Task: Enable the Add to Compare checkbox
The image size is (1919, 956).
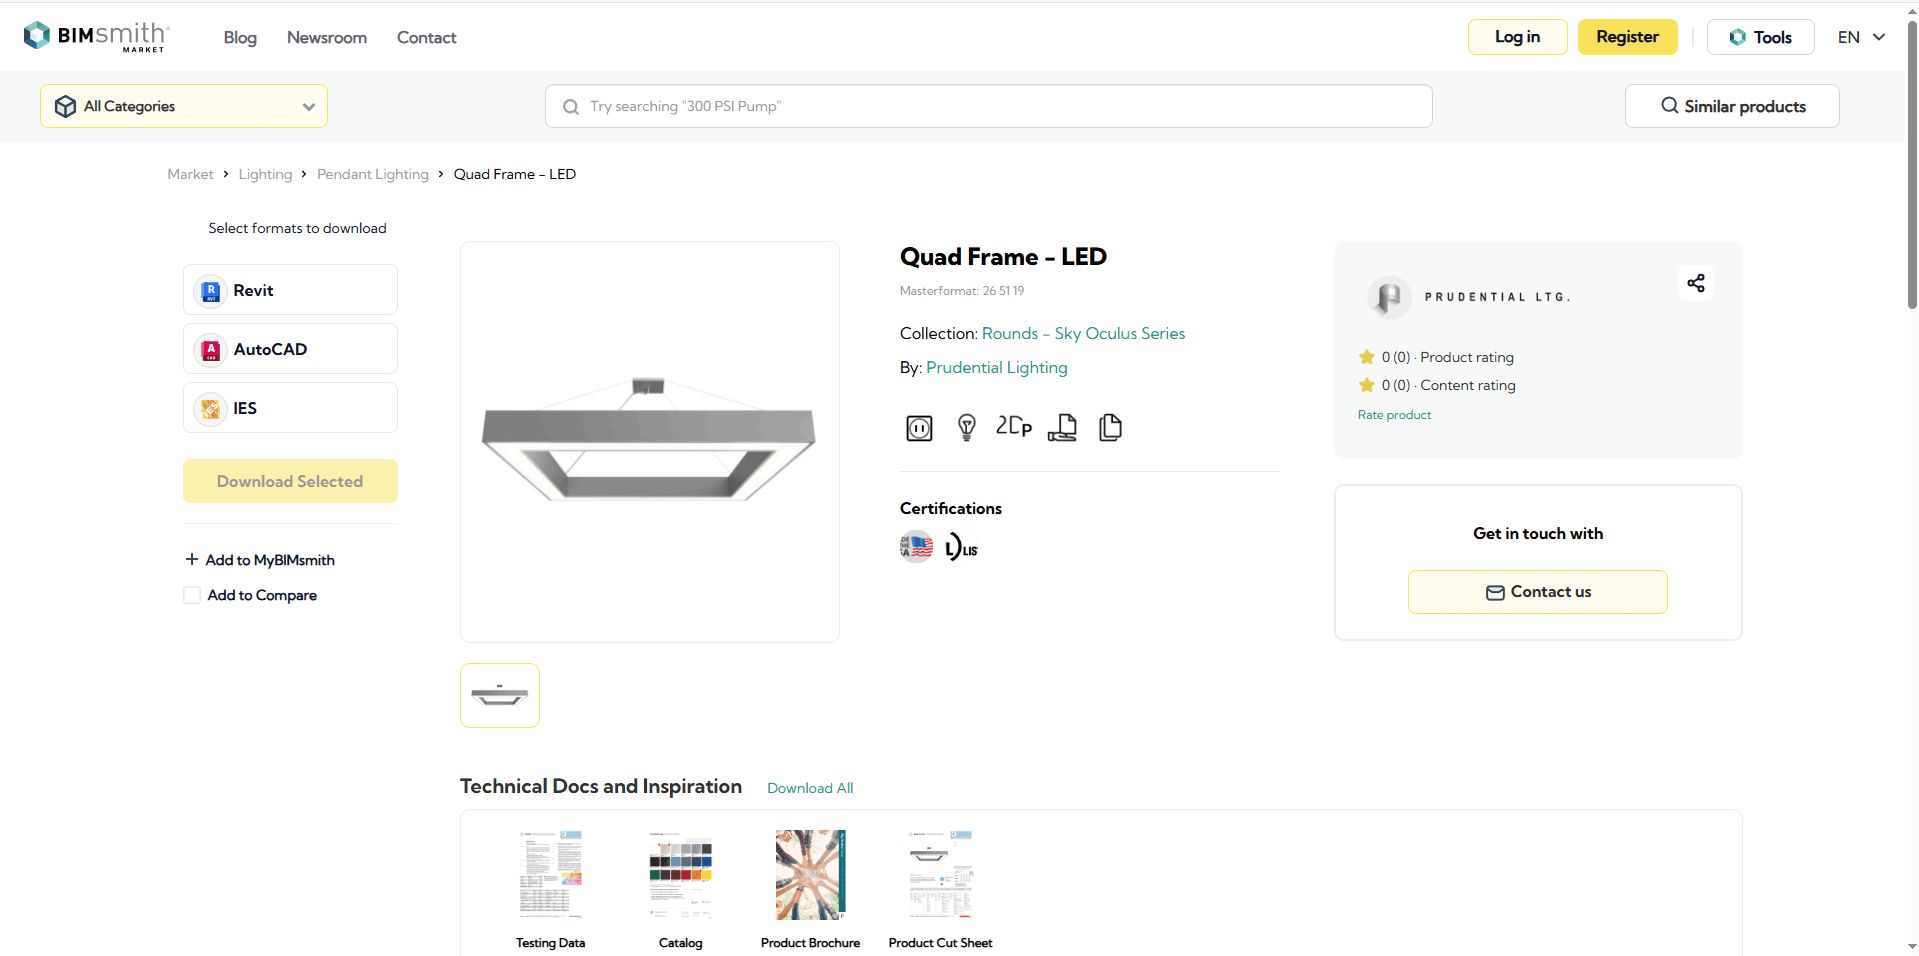Action: tap(191, 594)
